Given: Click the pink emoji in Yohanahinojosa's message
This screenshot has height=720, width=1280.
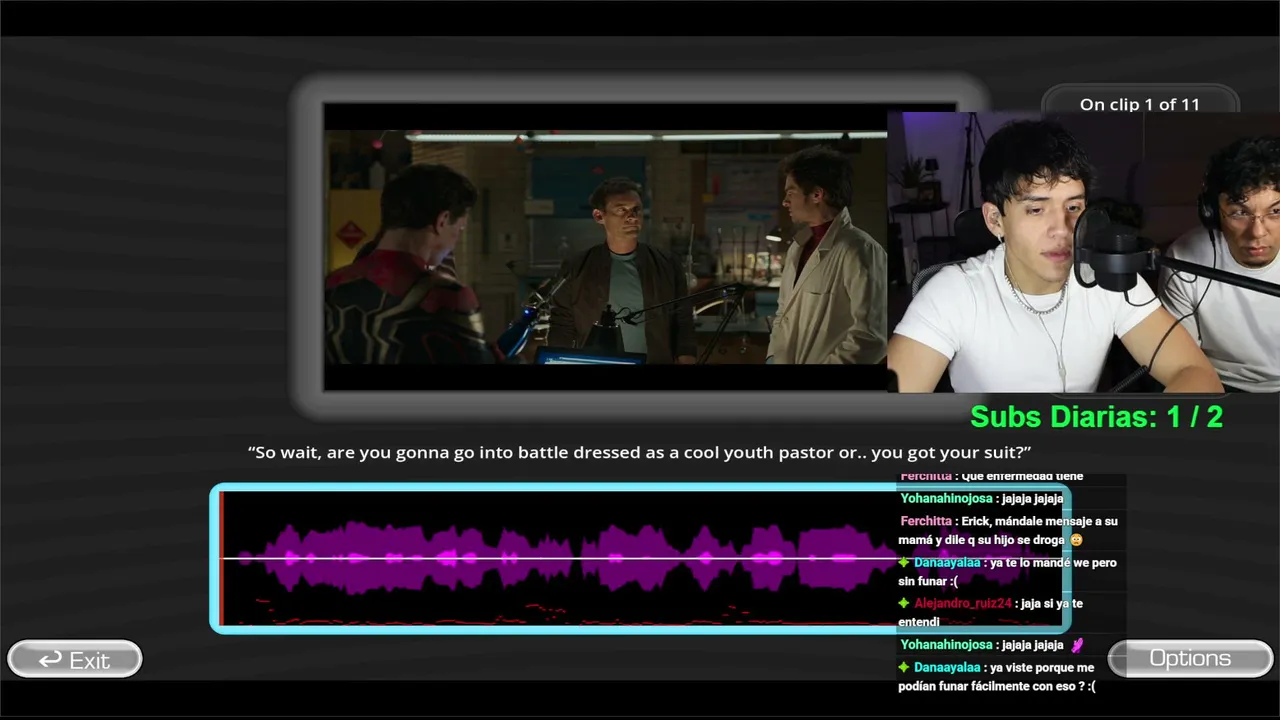Looking at the screenshot, I should (x=1077, y=645).
